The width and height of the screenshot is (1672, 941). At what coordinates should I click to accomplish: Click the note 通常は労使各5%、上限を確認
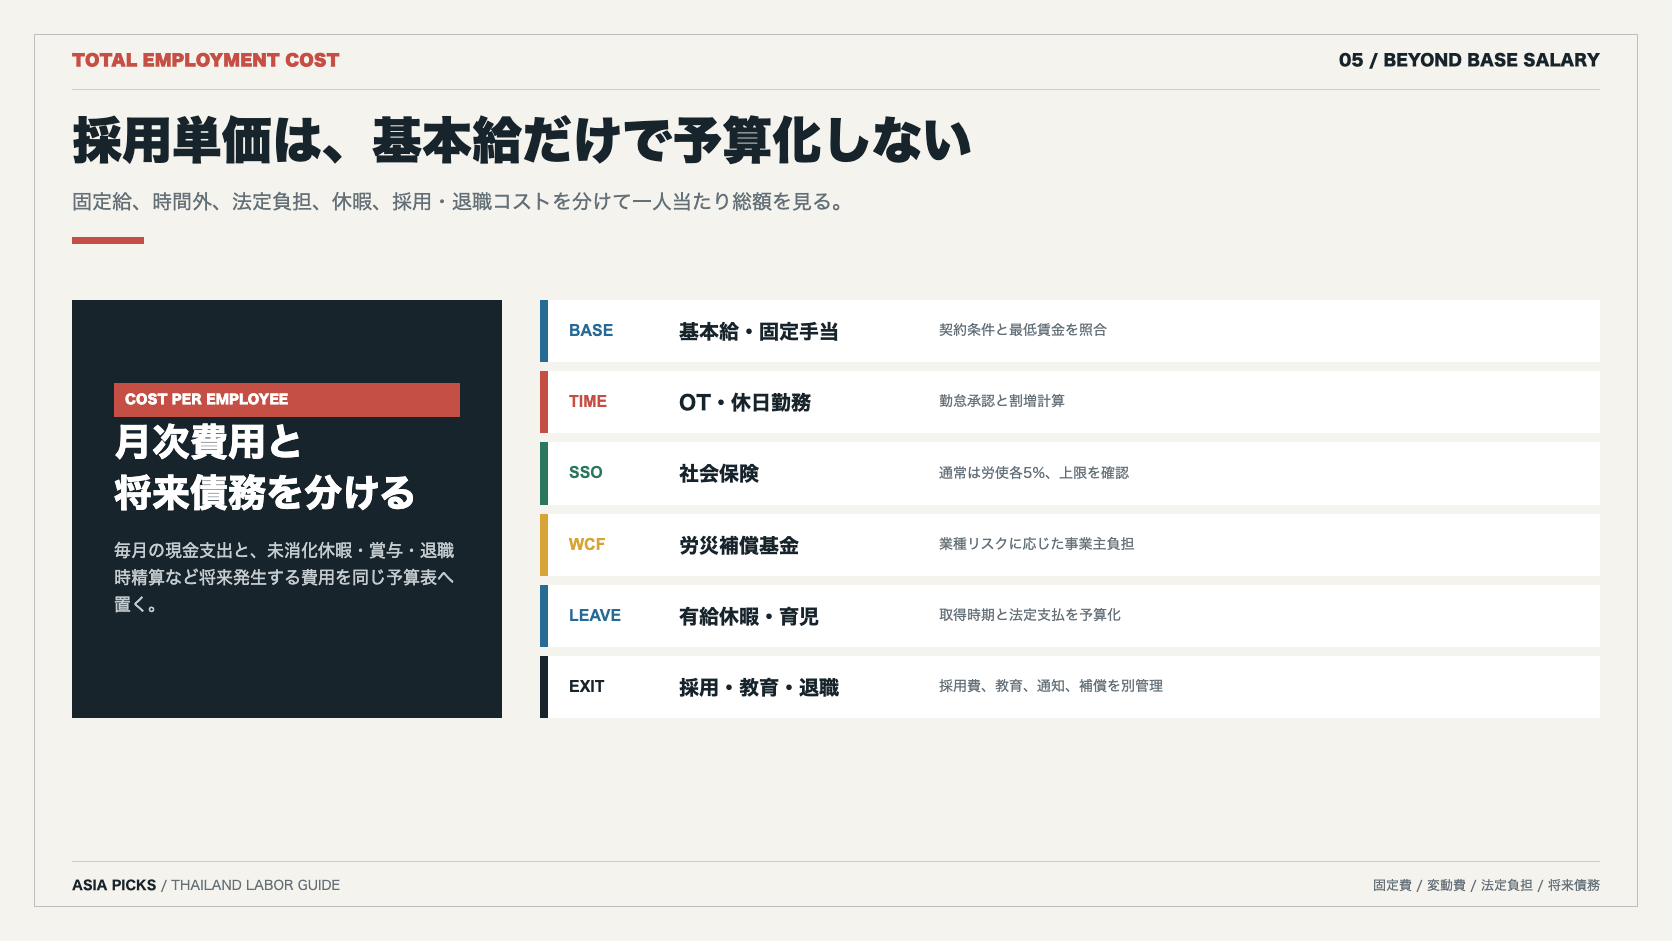click(1033, 473)
